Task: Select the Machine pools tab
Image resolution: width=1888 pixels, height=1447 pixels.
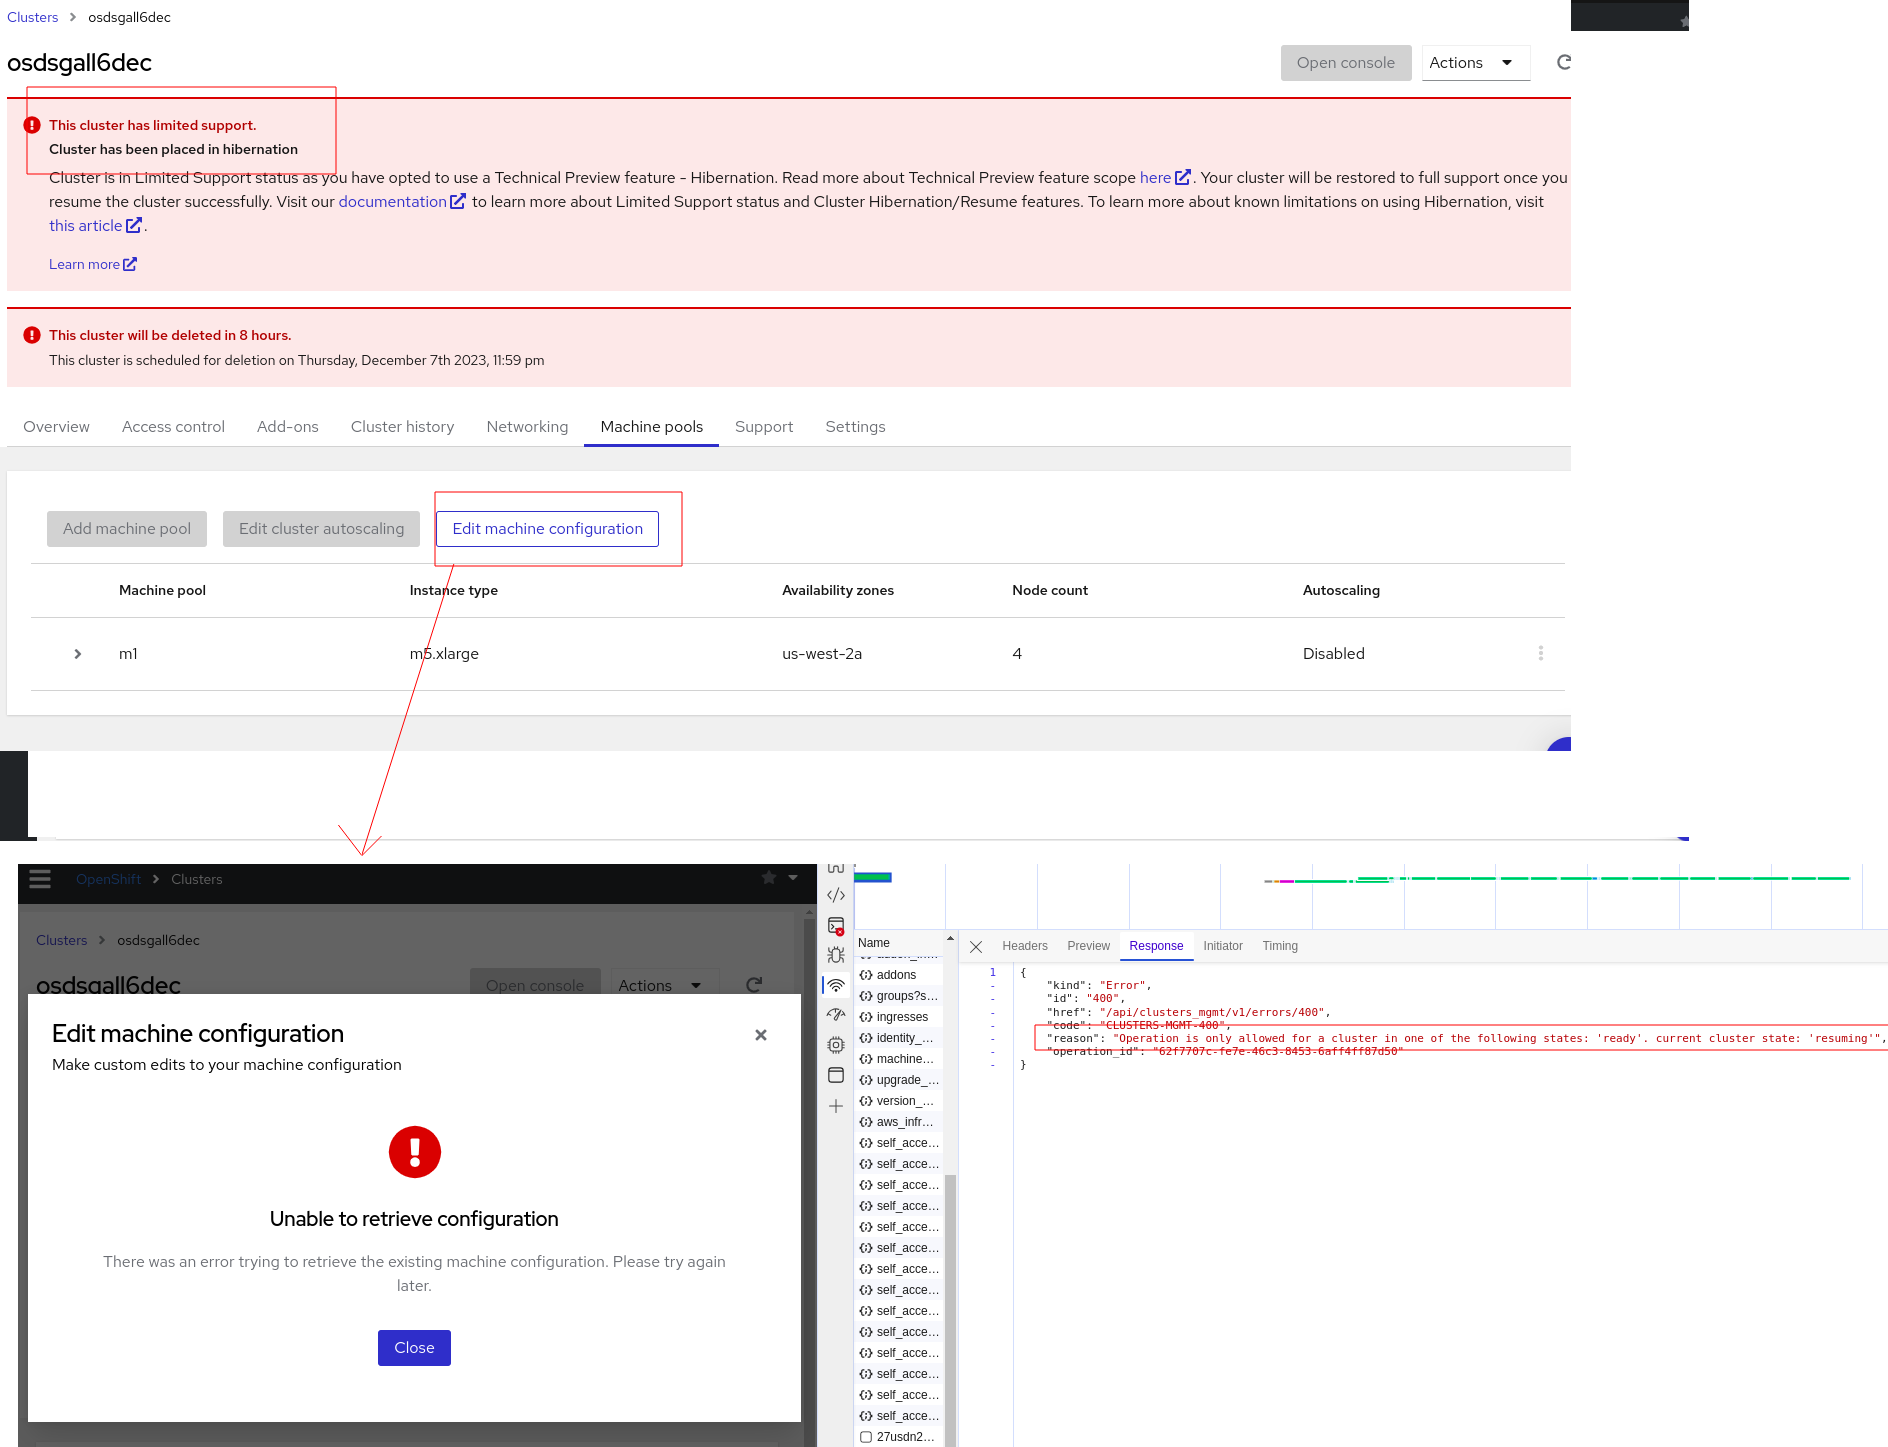Action: [x=652, y=427]
